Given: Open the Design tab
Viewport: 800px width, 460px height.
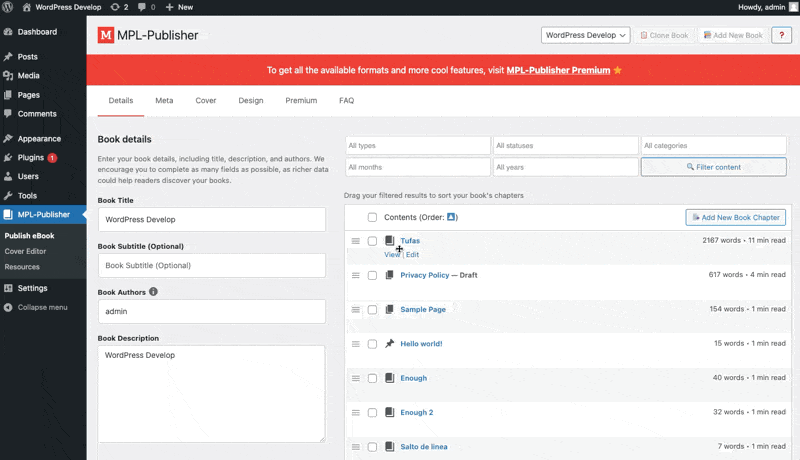Looking at the screenshot, I should click(x=251, y=101).
